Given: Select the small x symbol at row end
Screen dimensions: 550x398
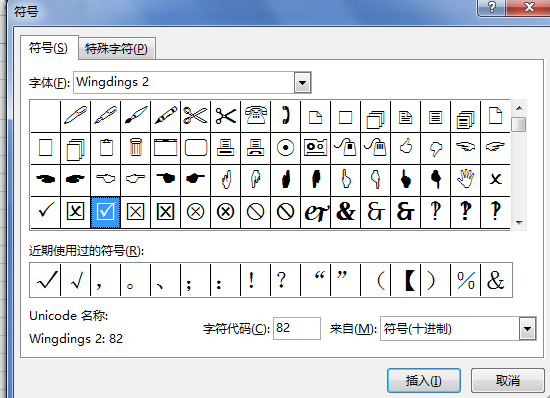Looking at the screenshot, I should pos(495,179).
